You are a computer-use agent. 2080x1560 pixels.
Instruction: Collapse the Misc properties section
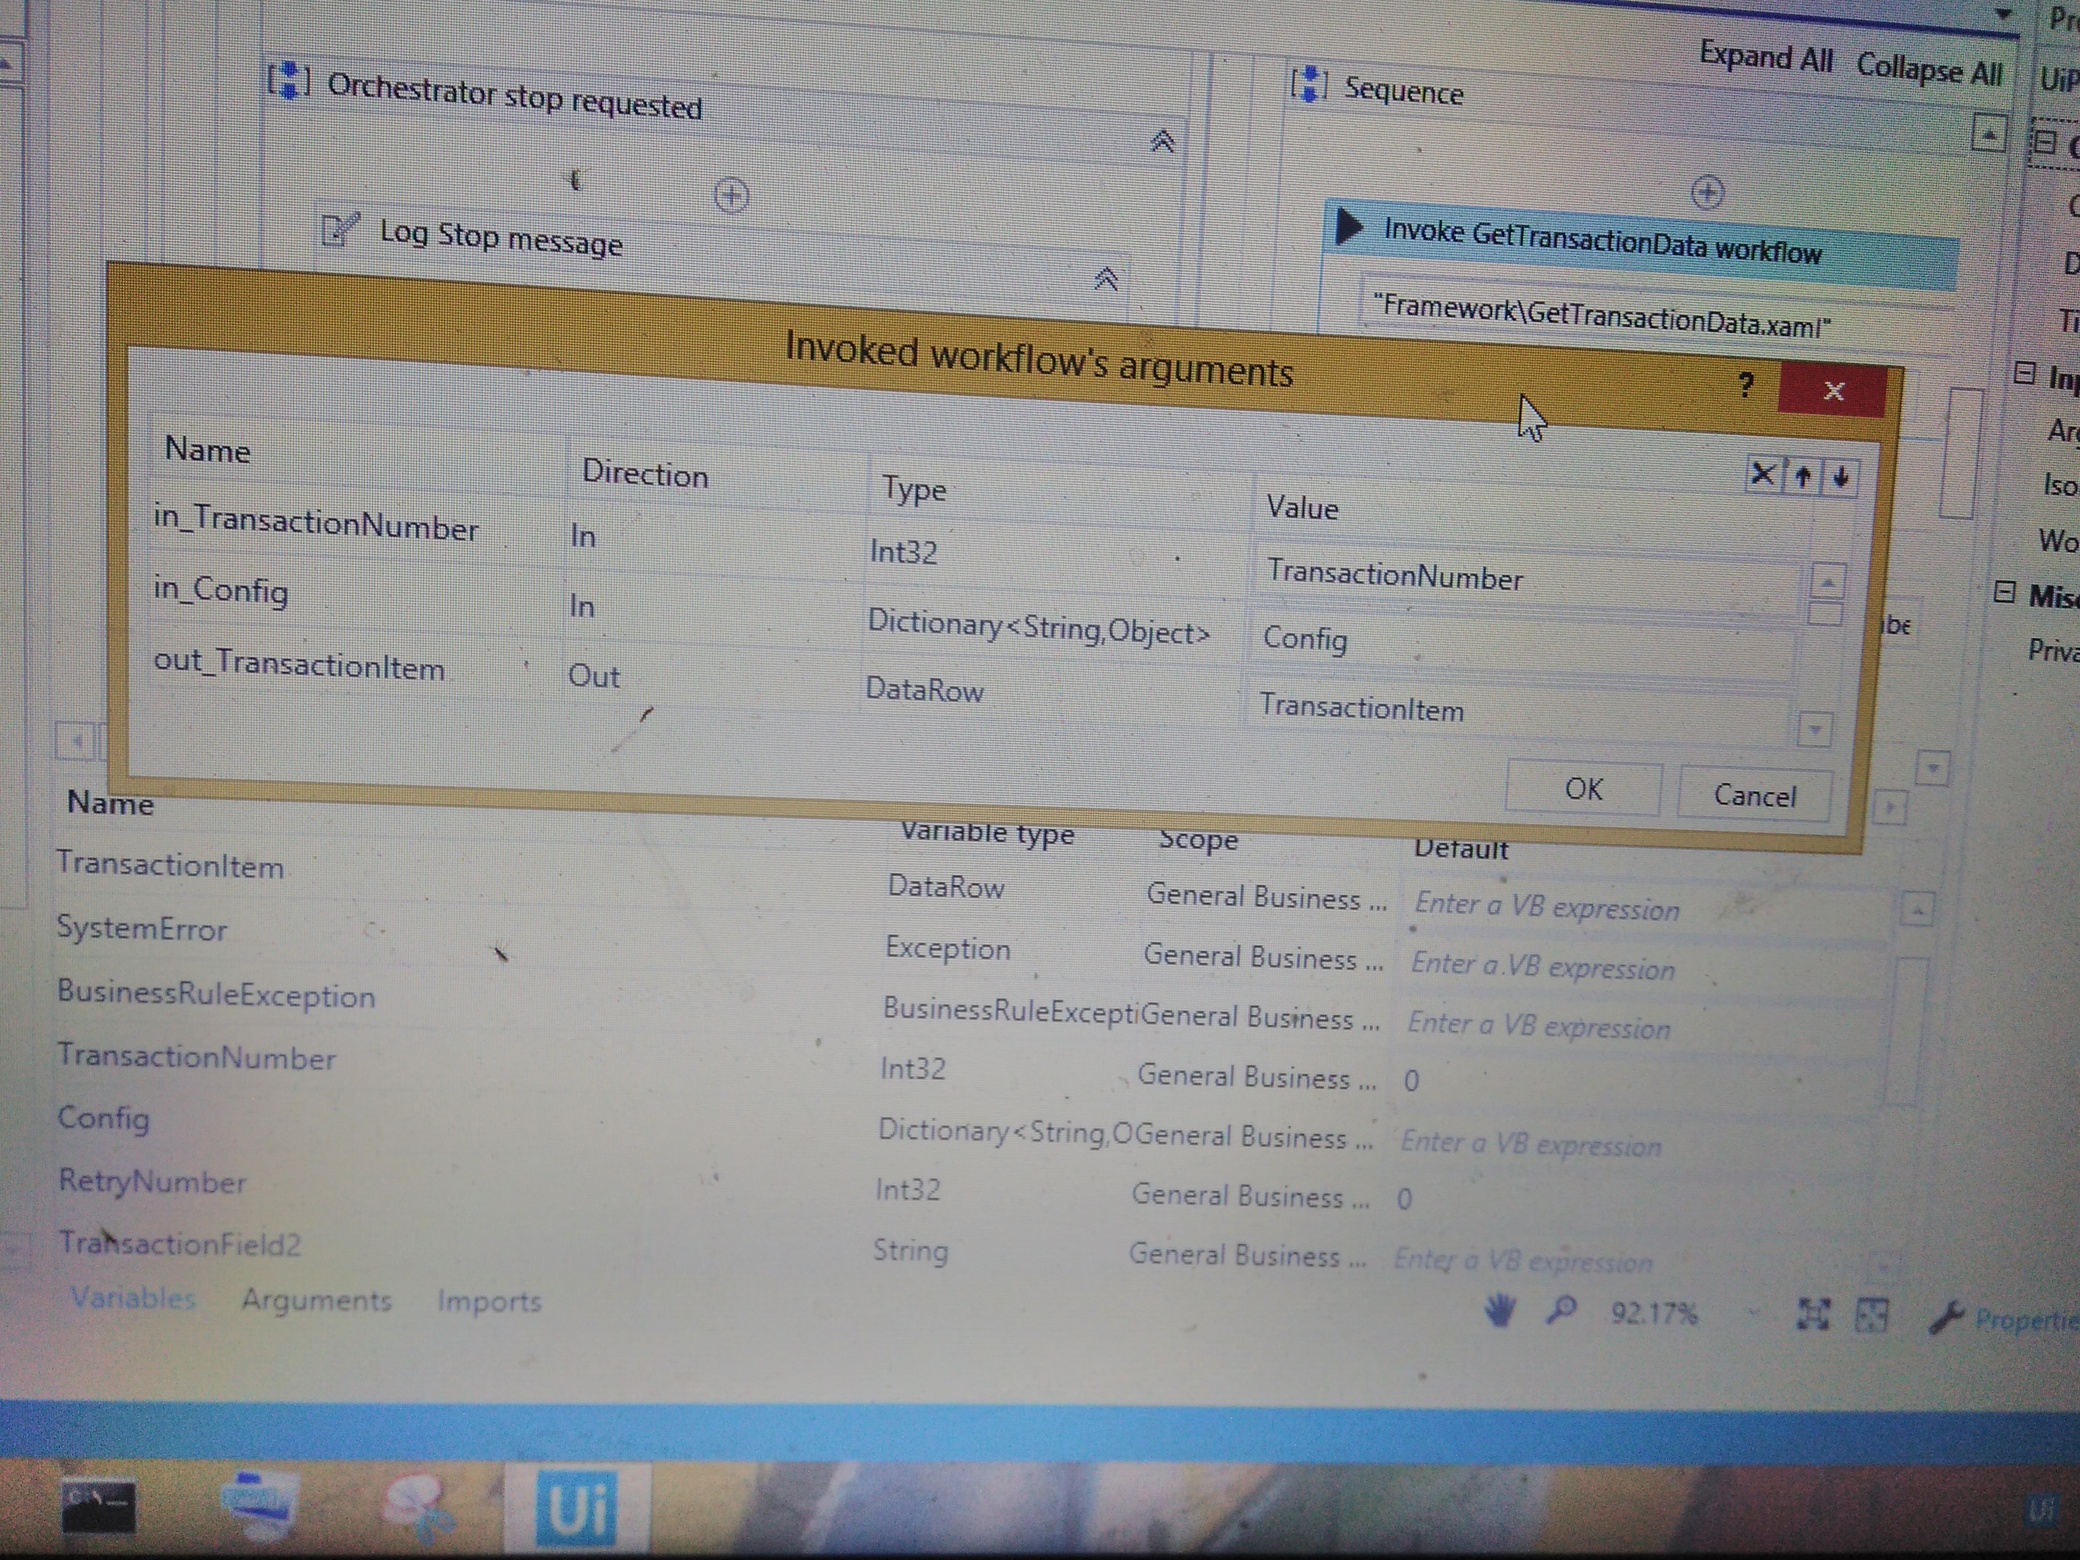click(x=2004, y=592)
